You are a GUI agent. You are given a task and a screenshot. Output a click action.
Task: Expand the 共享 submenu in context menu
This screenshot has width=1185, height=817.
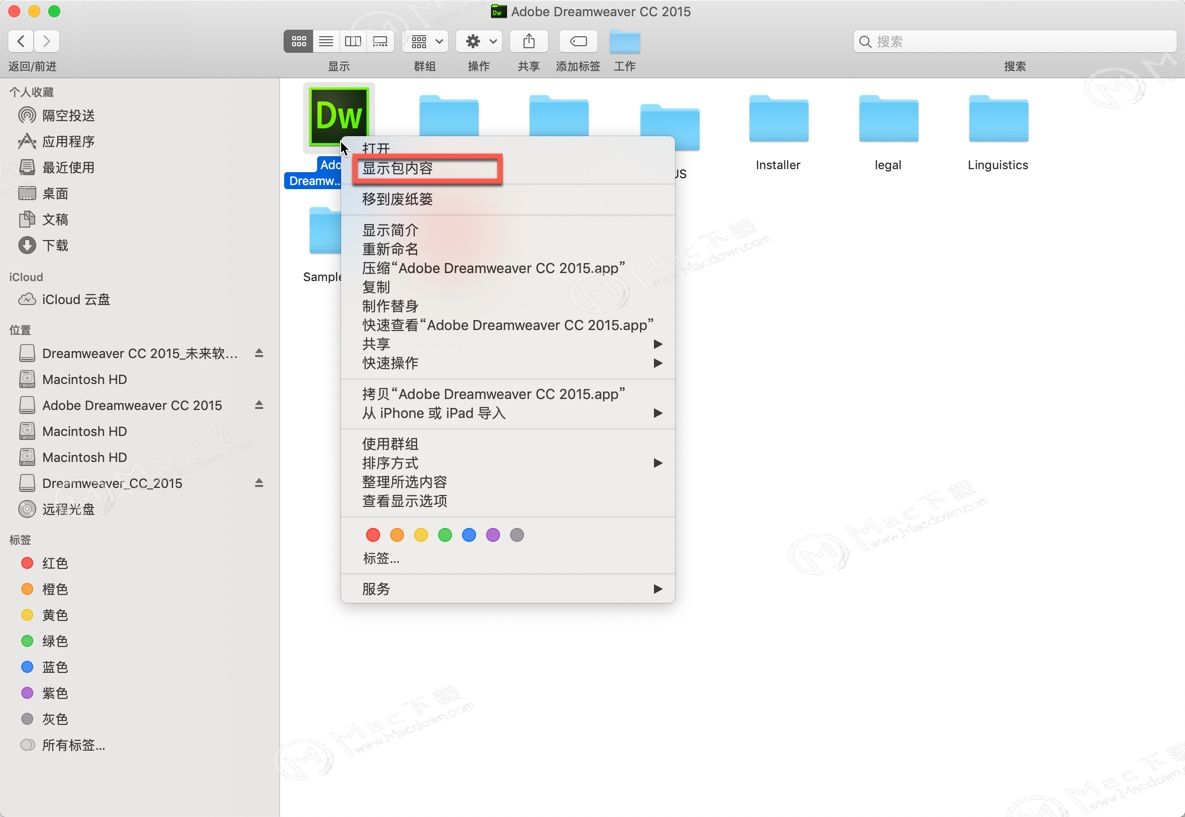508,344
